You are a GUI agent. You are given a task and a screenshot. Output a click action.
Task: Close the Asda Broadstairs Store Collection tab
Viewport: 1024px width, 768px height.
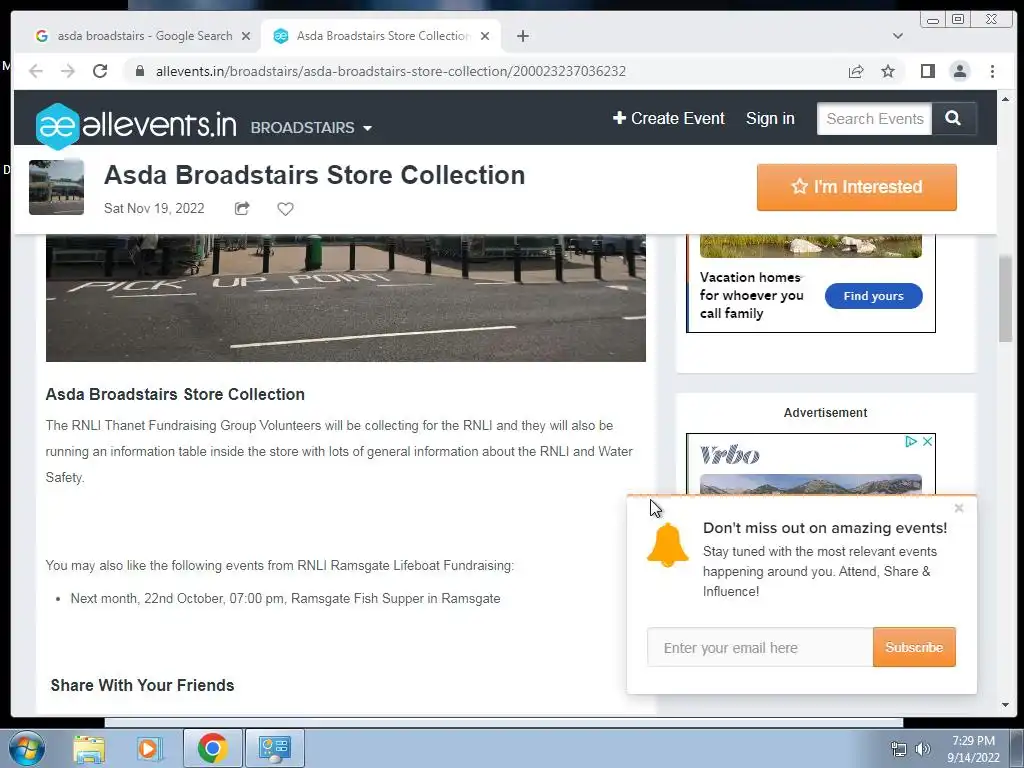click(x=485, y=36)
